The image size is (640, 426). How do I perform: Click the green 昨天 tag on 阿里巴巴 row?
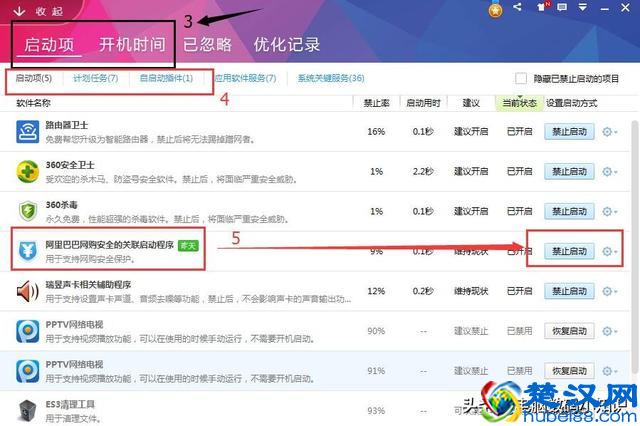pos(188,245)
